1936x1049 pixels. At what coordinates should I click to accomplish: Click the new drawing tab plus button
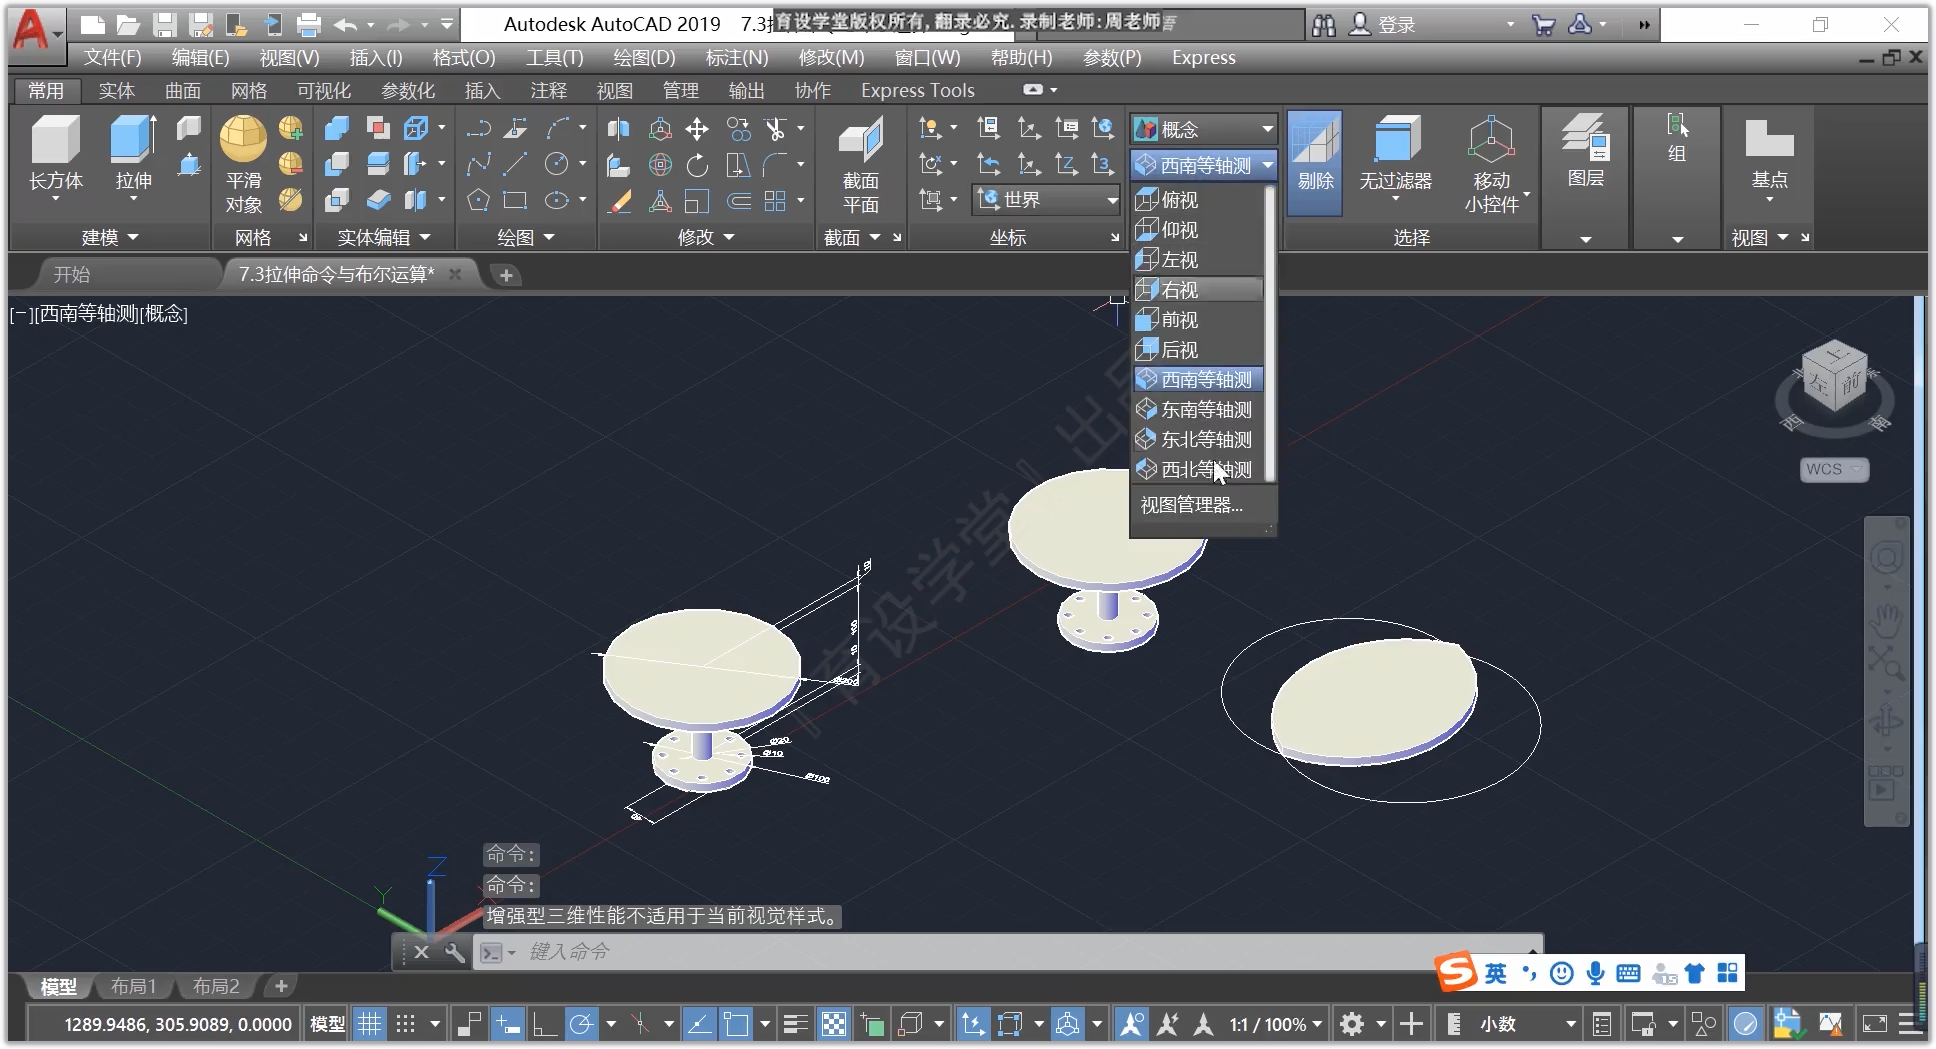point(506,275)
